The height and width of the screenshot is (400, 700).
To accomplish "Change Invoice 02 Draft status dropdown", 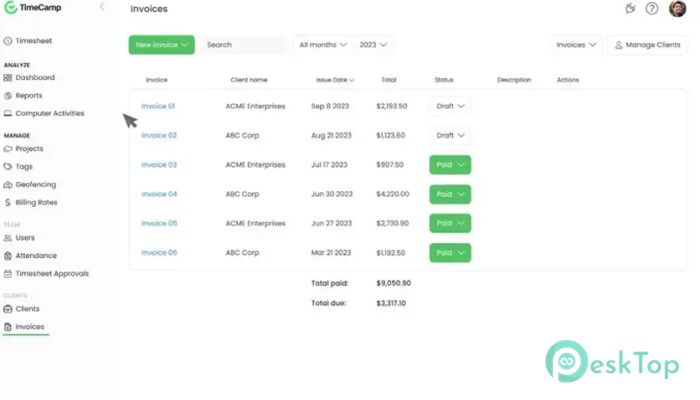I will pyautogui.click(x=450, y=135).
